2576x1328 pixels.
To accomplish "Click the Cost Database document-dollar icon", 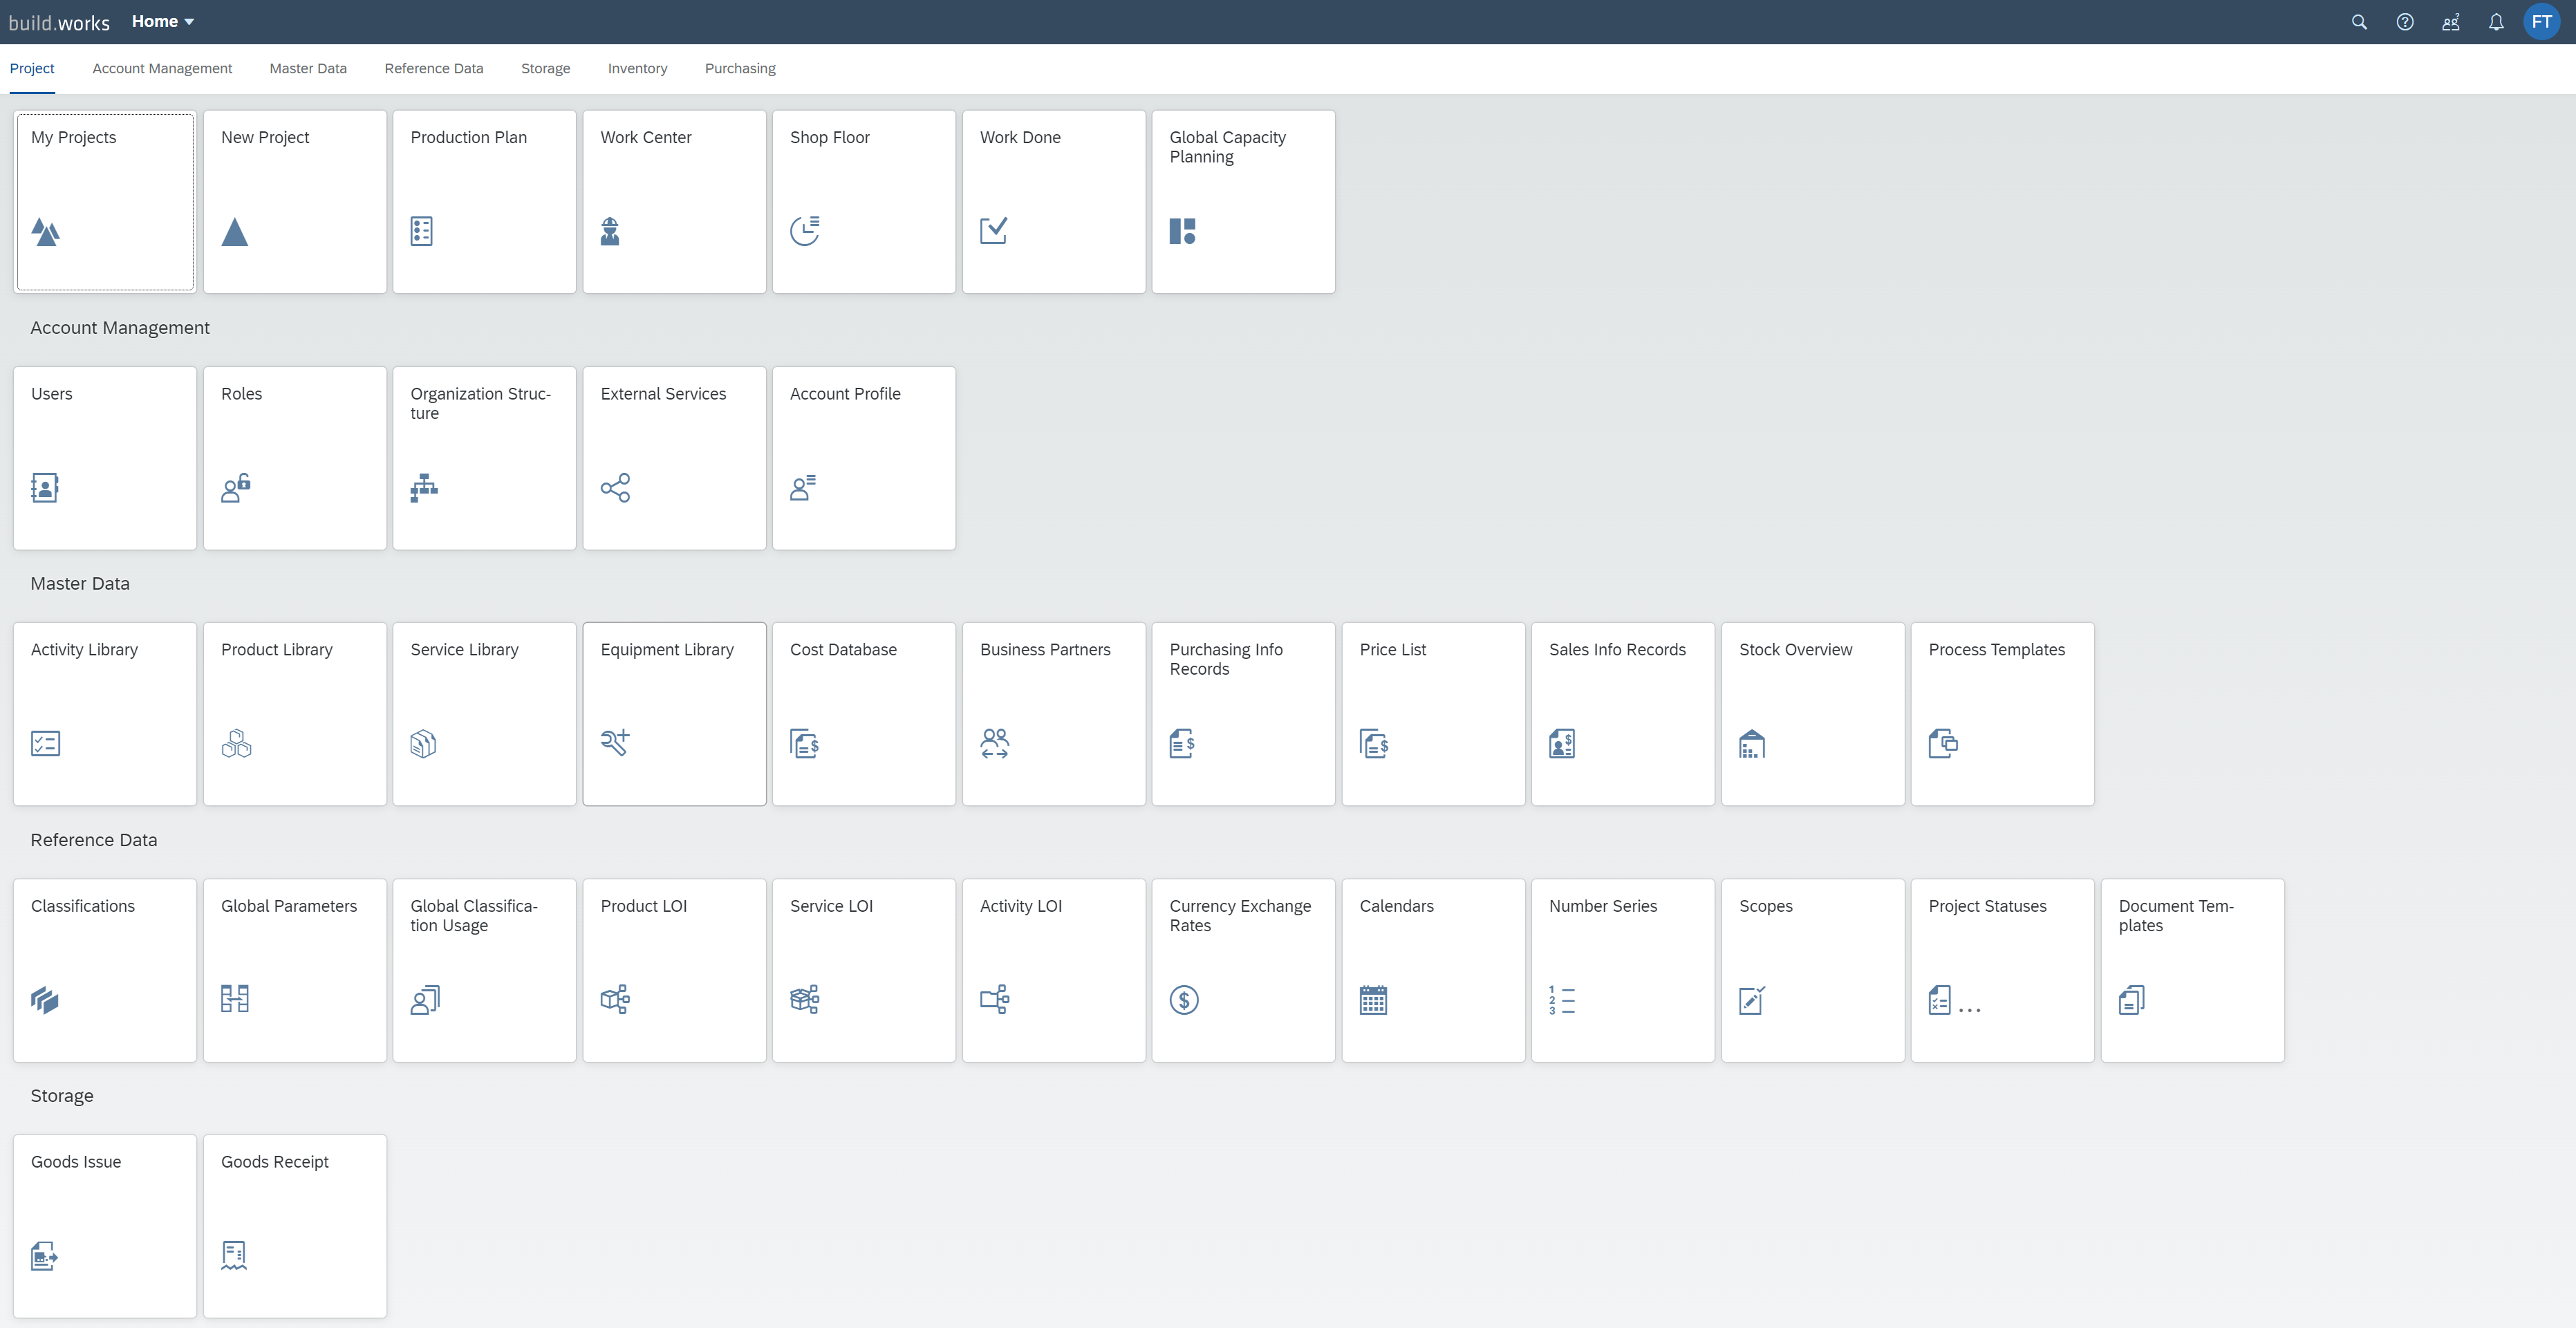I will click(805, 744).
